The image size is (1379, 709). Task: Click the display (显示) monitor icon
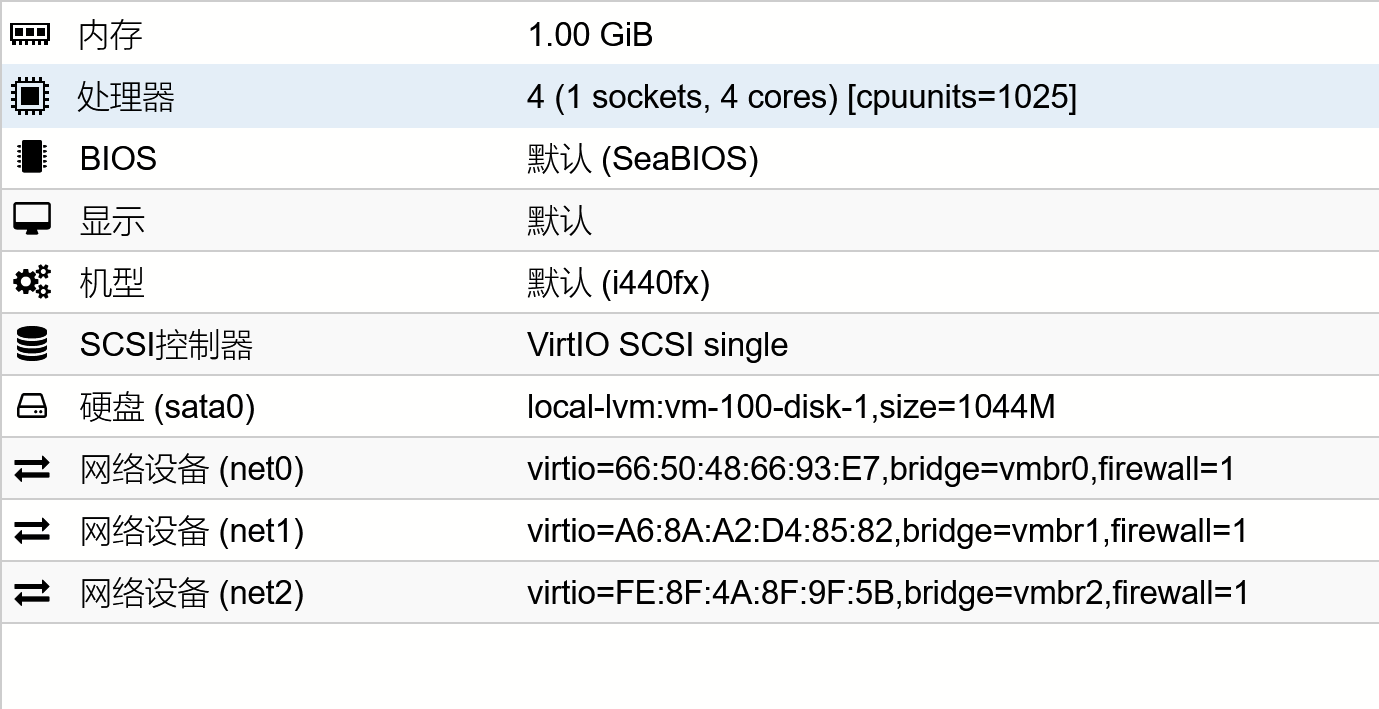[31, 220]
